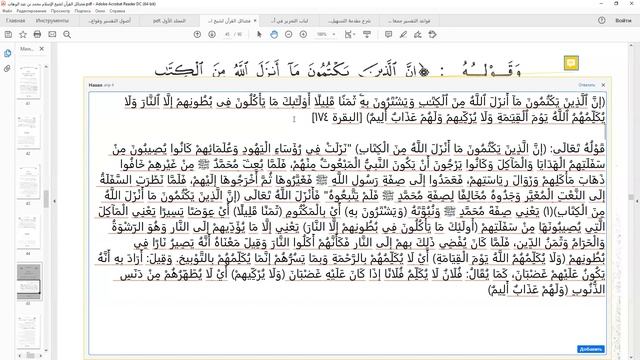The width and height of the screenshot is (640, 360).
Task: Open the page display mode icon
Action: pos(367,35)
